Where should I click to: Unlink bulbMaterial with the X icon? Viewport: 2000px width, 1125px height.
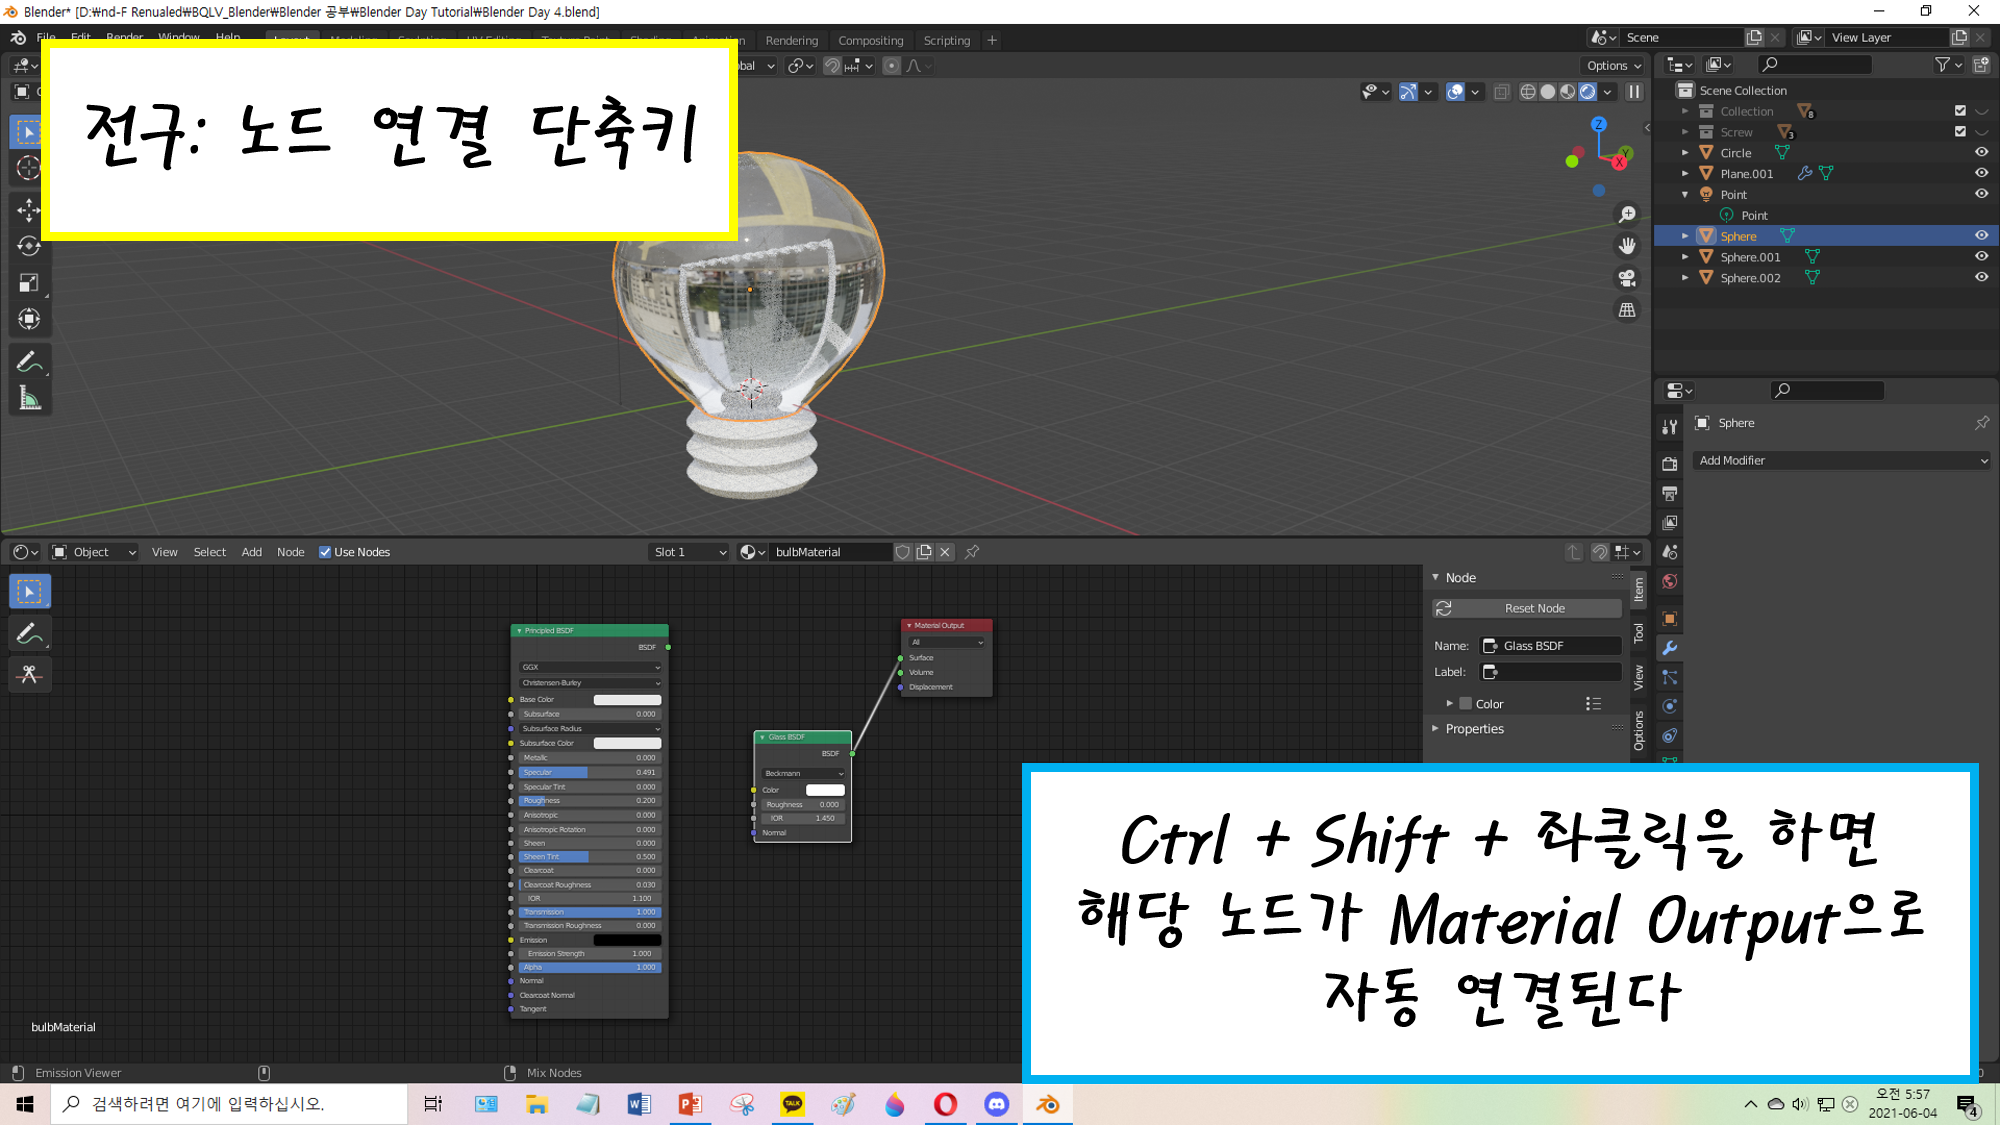945,552
